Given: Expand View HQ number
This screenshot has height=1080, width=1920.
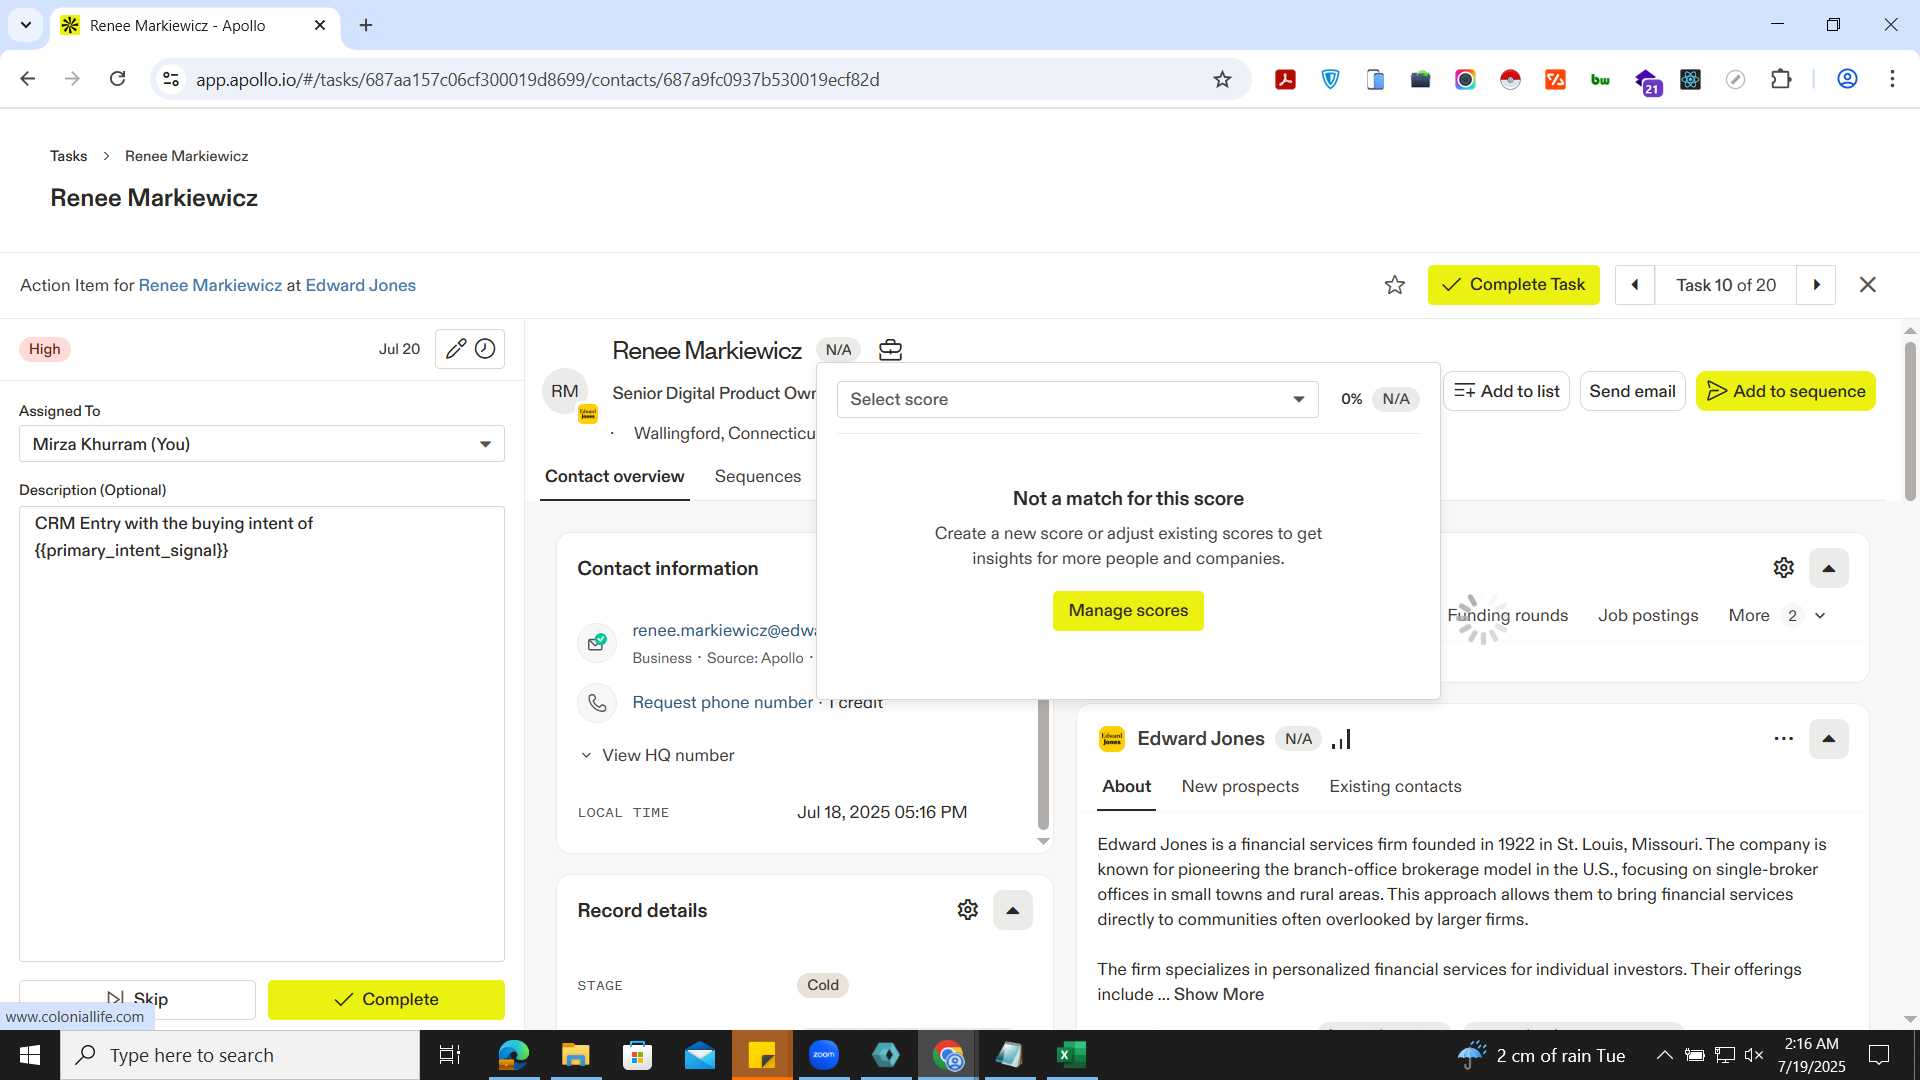Looking at the screenshot, I should pos(657,756).
